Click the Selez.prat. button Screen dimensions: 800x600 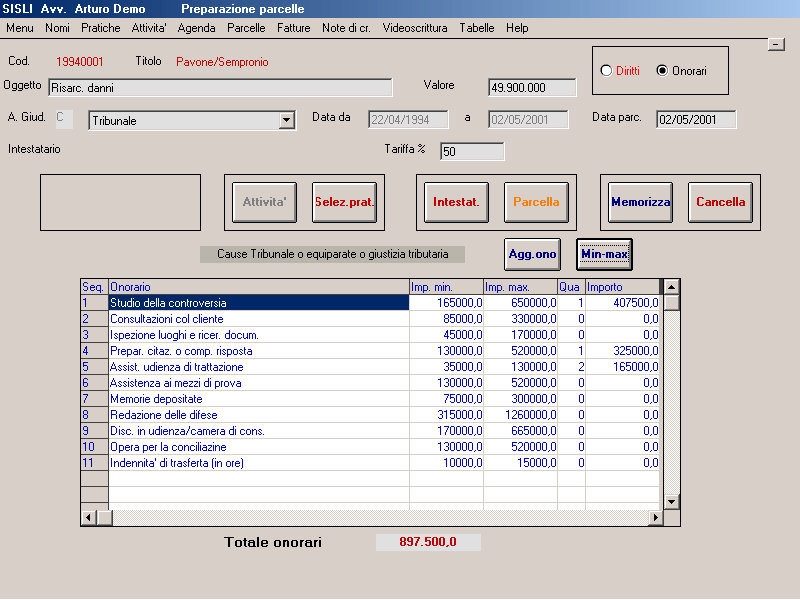click(x=344, y=202)
